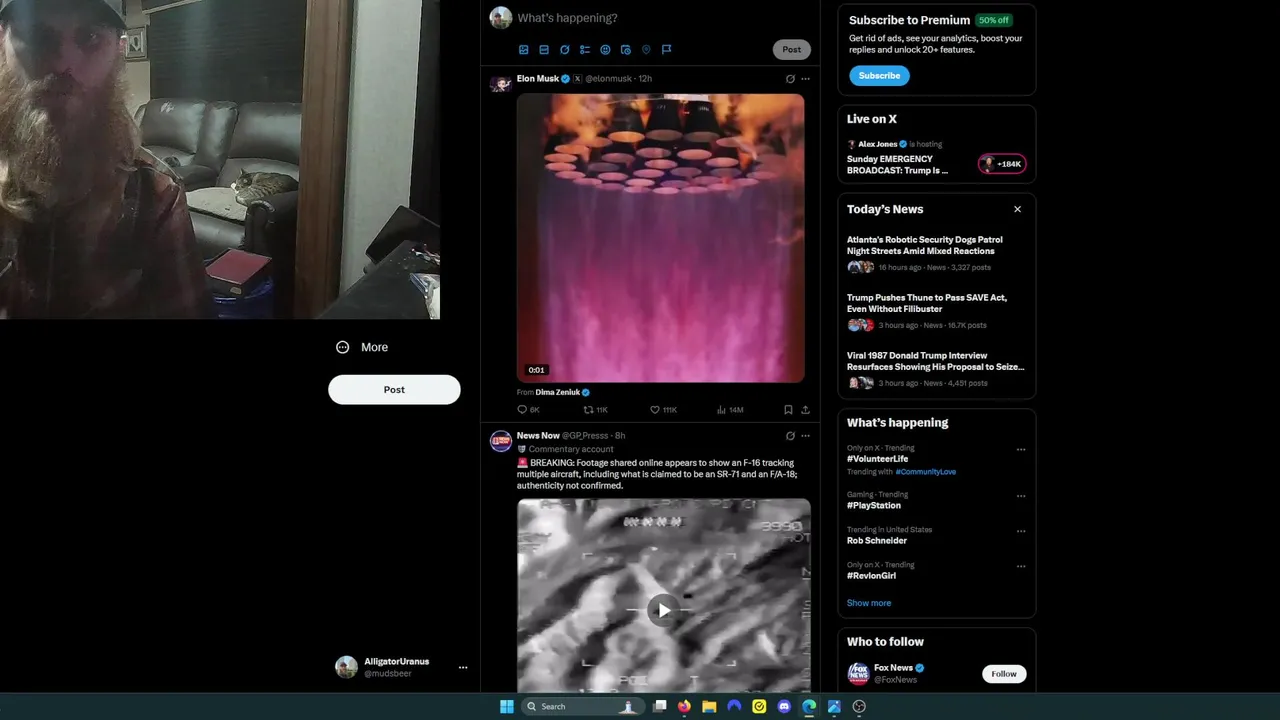Open Windows Start menu
Image resolution: width=1280 pixels, height=720 pixels.
(x=507, y=706)
